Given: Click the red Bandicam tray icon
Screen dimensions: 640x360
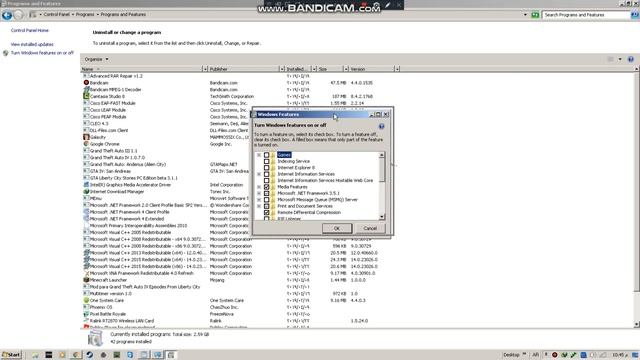Looking at the screenshot, I should [x=555, y=355].
